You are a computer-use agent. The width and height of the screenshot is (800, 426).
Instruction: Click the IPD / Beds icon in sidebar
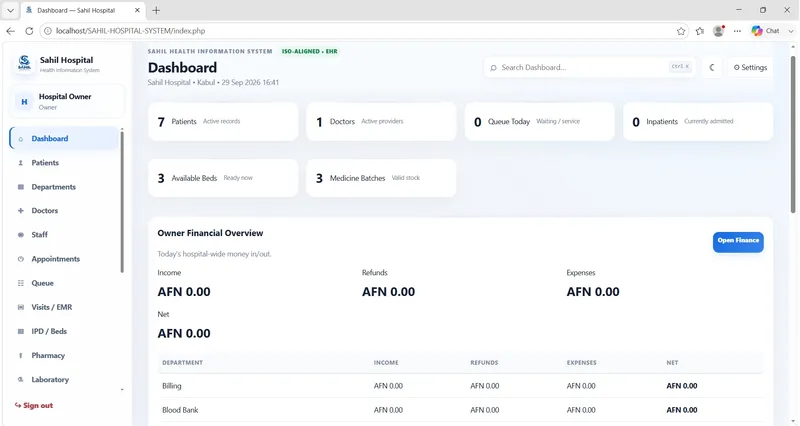pos(21,331)
